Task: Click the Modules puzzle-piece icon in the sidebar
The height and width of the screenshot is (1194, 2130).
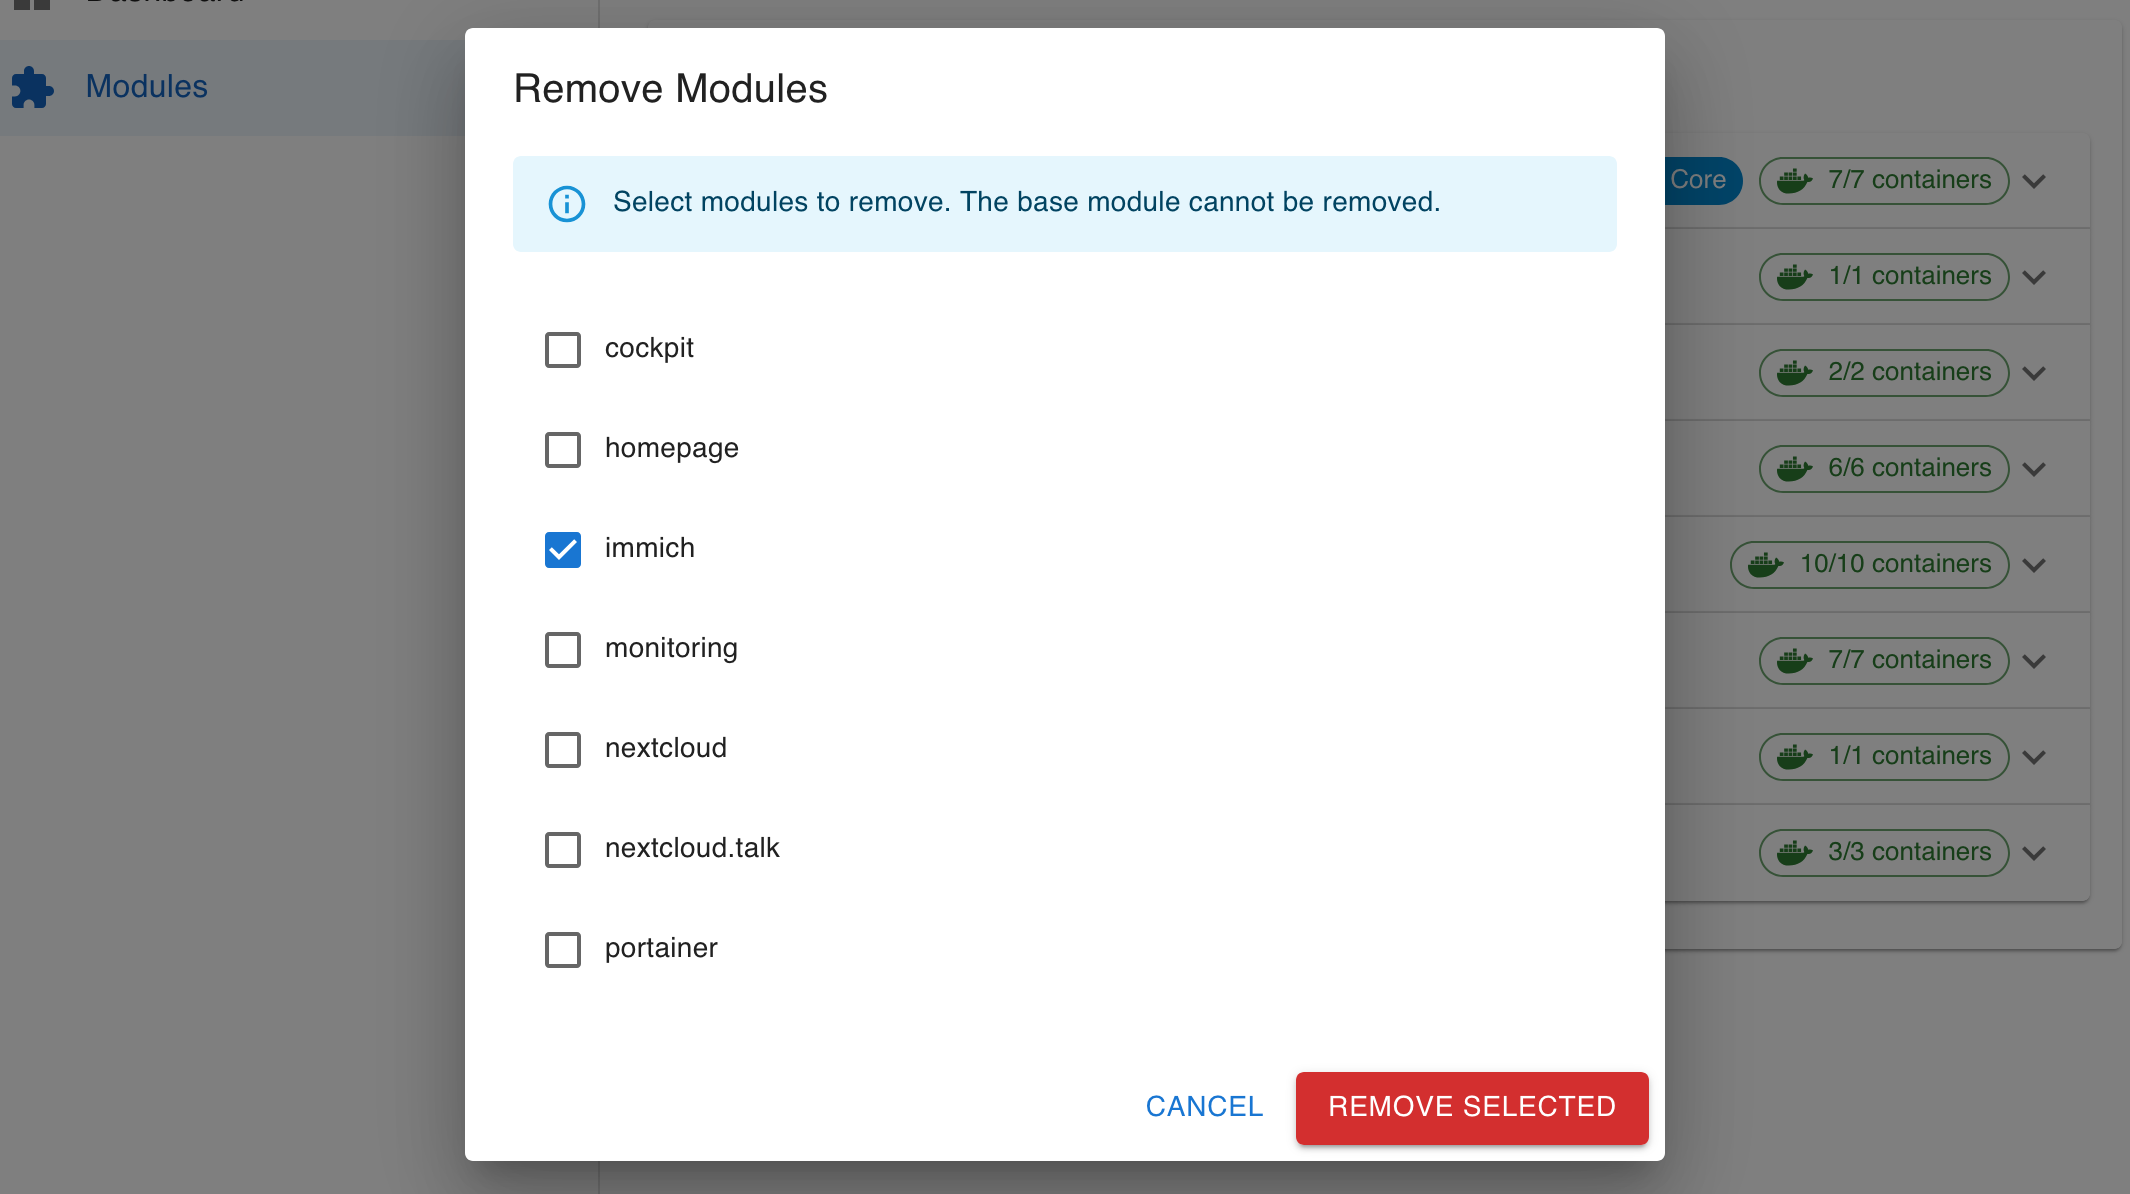Action: click(32, 87)
